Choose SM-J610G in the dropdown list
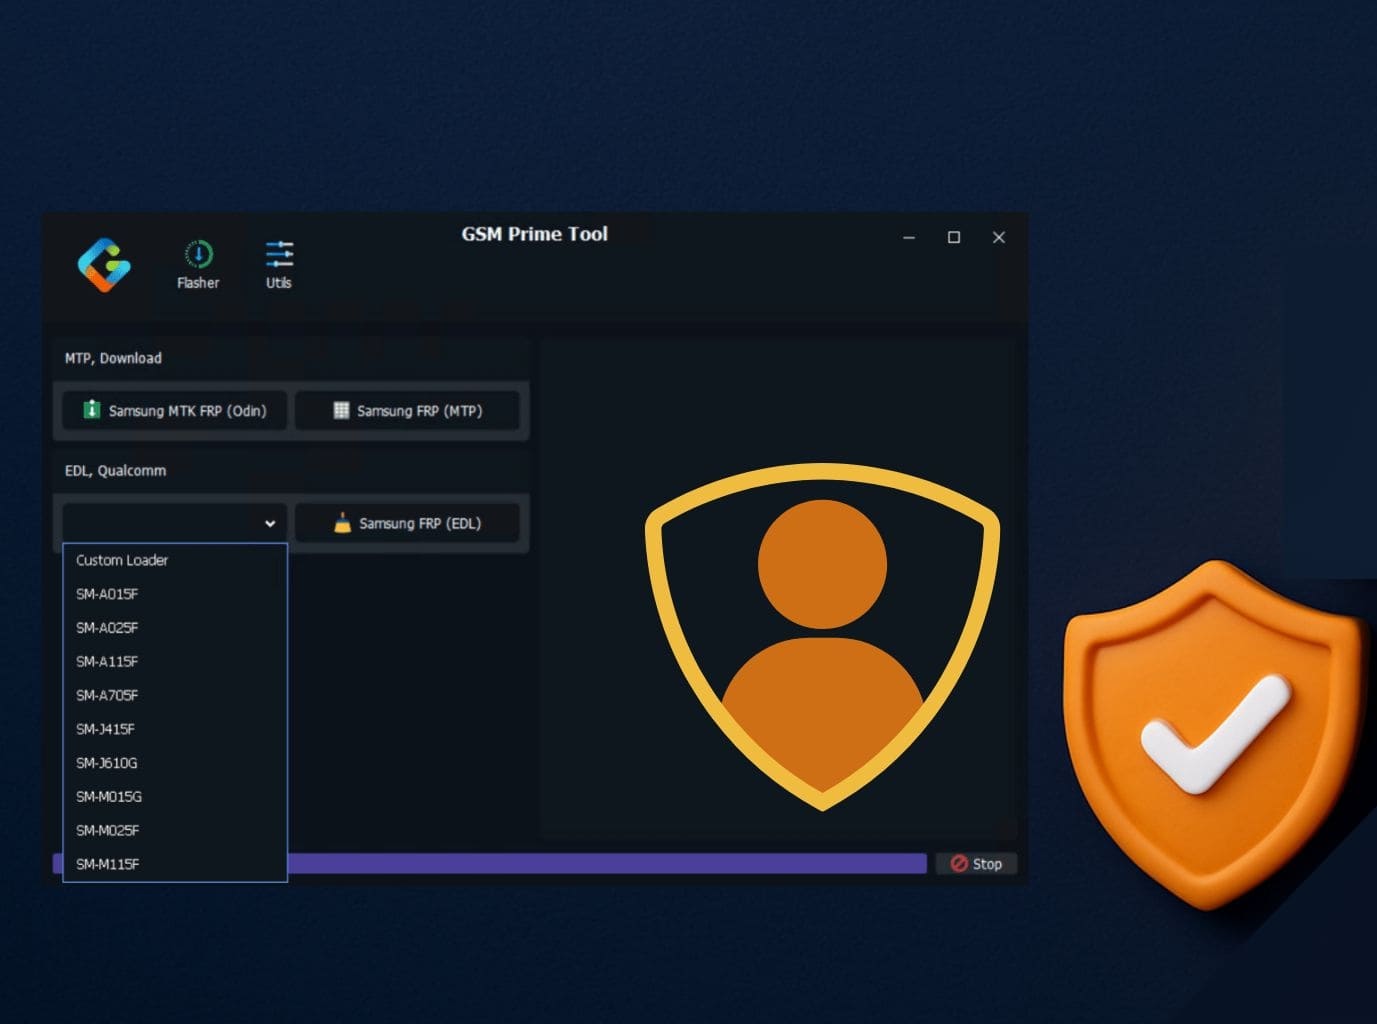Image resolution: width=1377 pixels, height=1024 pixels. (175, 763)
